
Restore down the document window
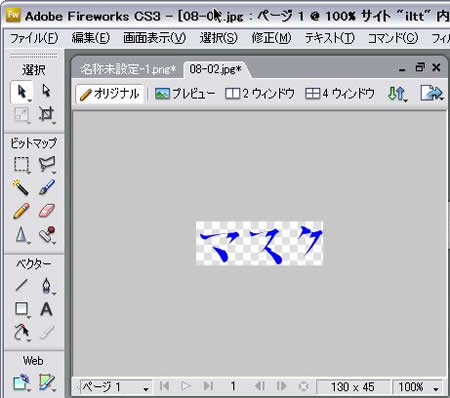point(420,68)
